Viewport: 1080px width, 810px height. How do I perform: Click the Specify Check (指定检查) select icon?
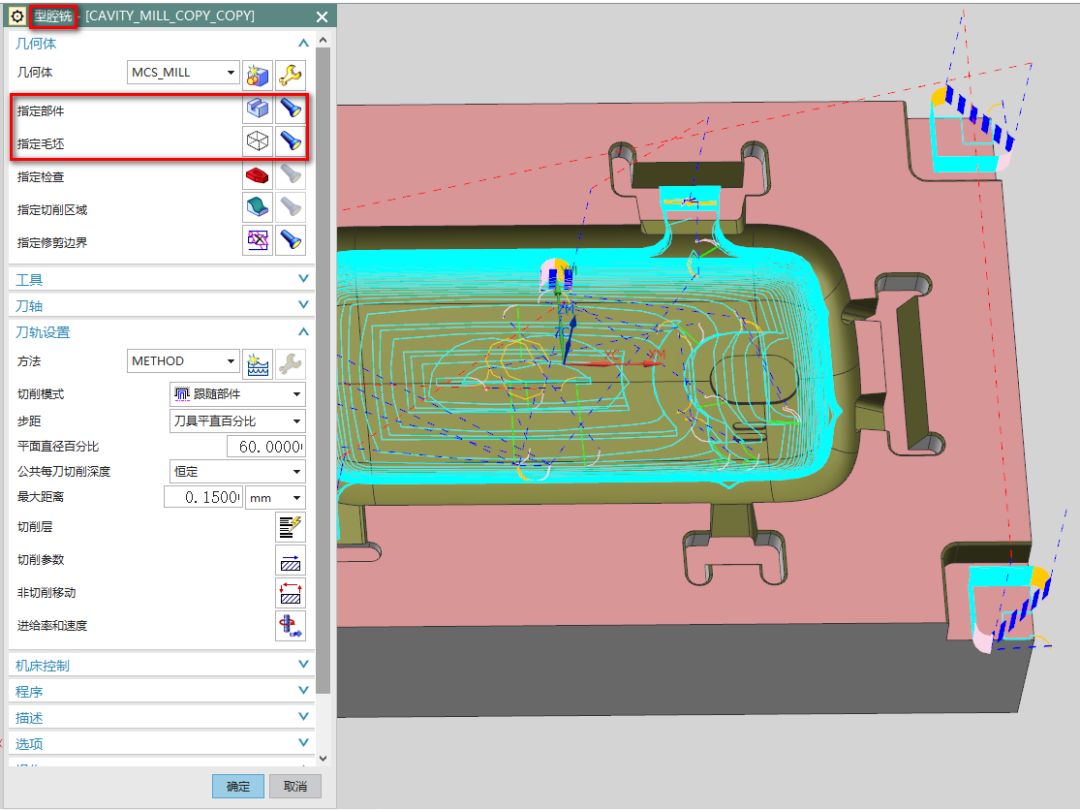(258, 176)
